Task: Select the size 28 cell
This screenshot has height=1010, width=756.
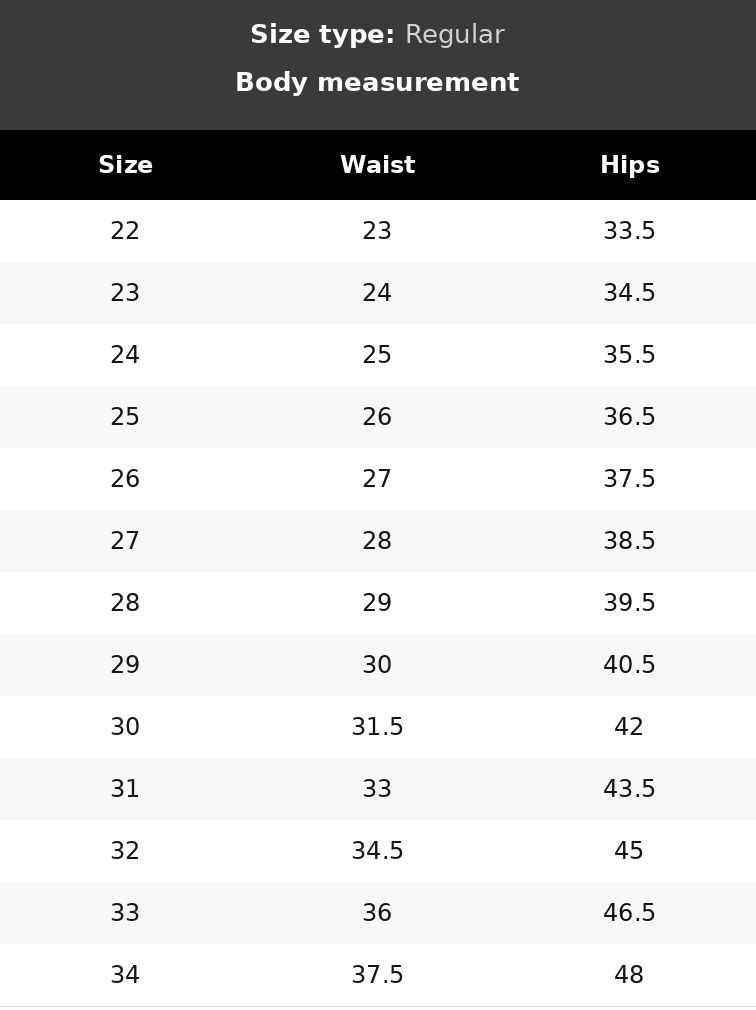Action: click(x=125, y=602)
